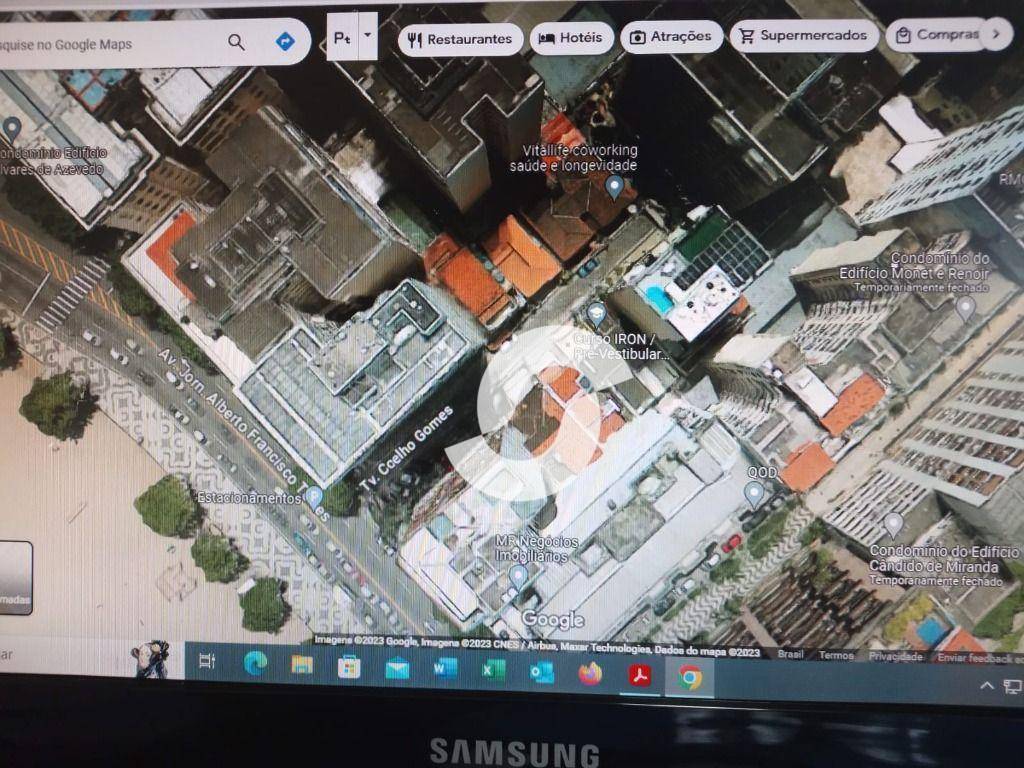The image size is (1024, 768).
Task: Switch to Chrome in taskbar
Action: [x=690, y=677]
